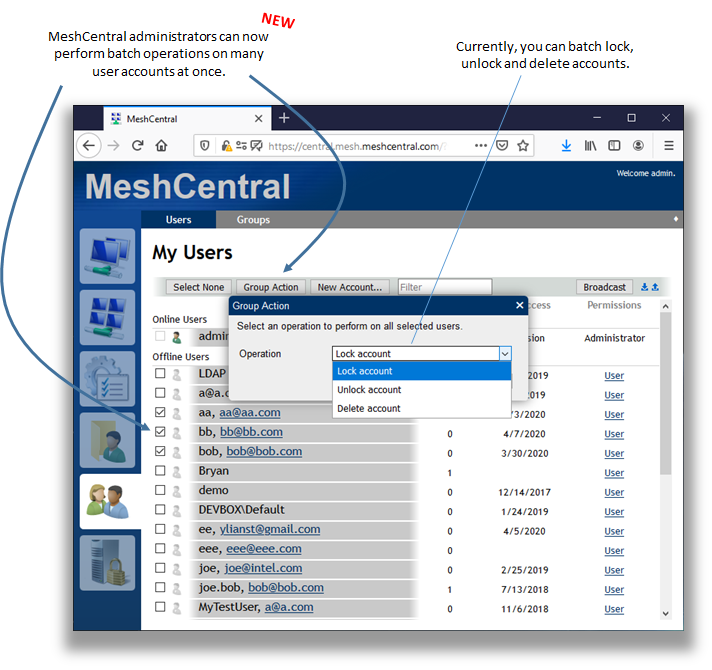
Task: Click the scroll down arrow of user list
Action: (665, 613)
